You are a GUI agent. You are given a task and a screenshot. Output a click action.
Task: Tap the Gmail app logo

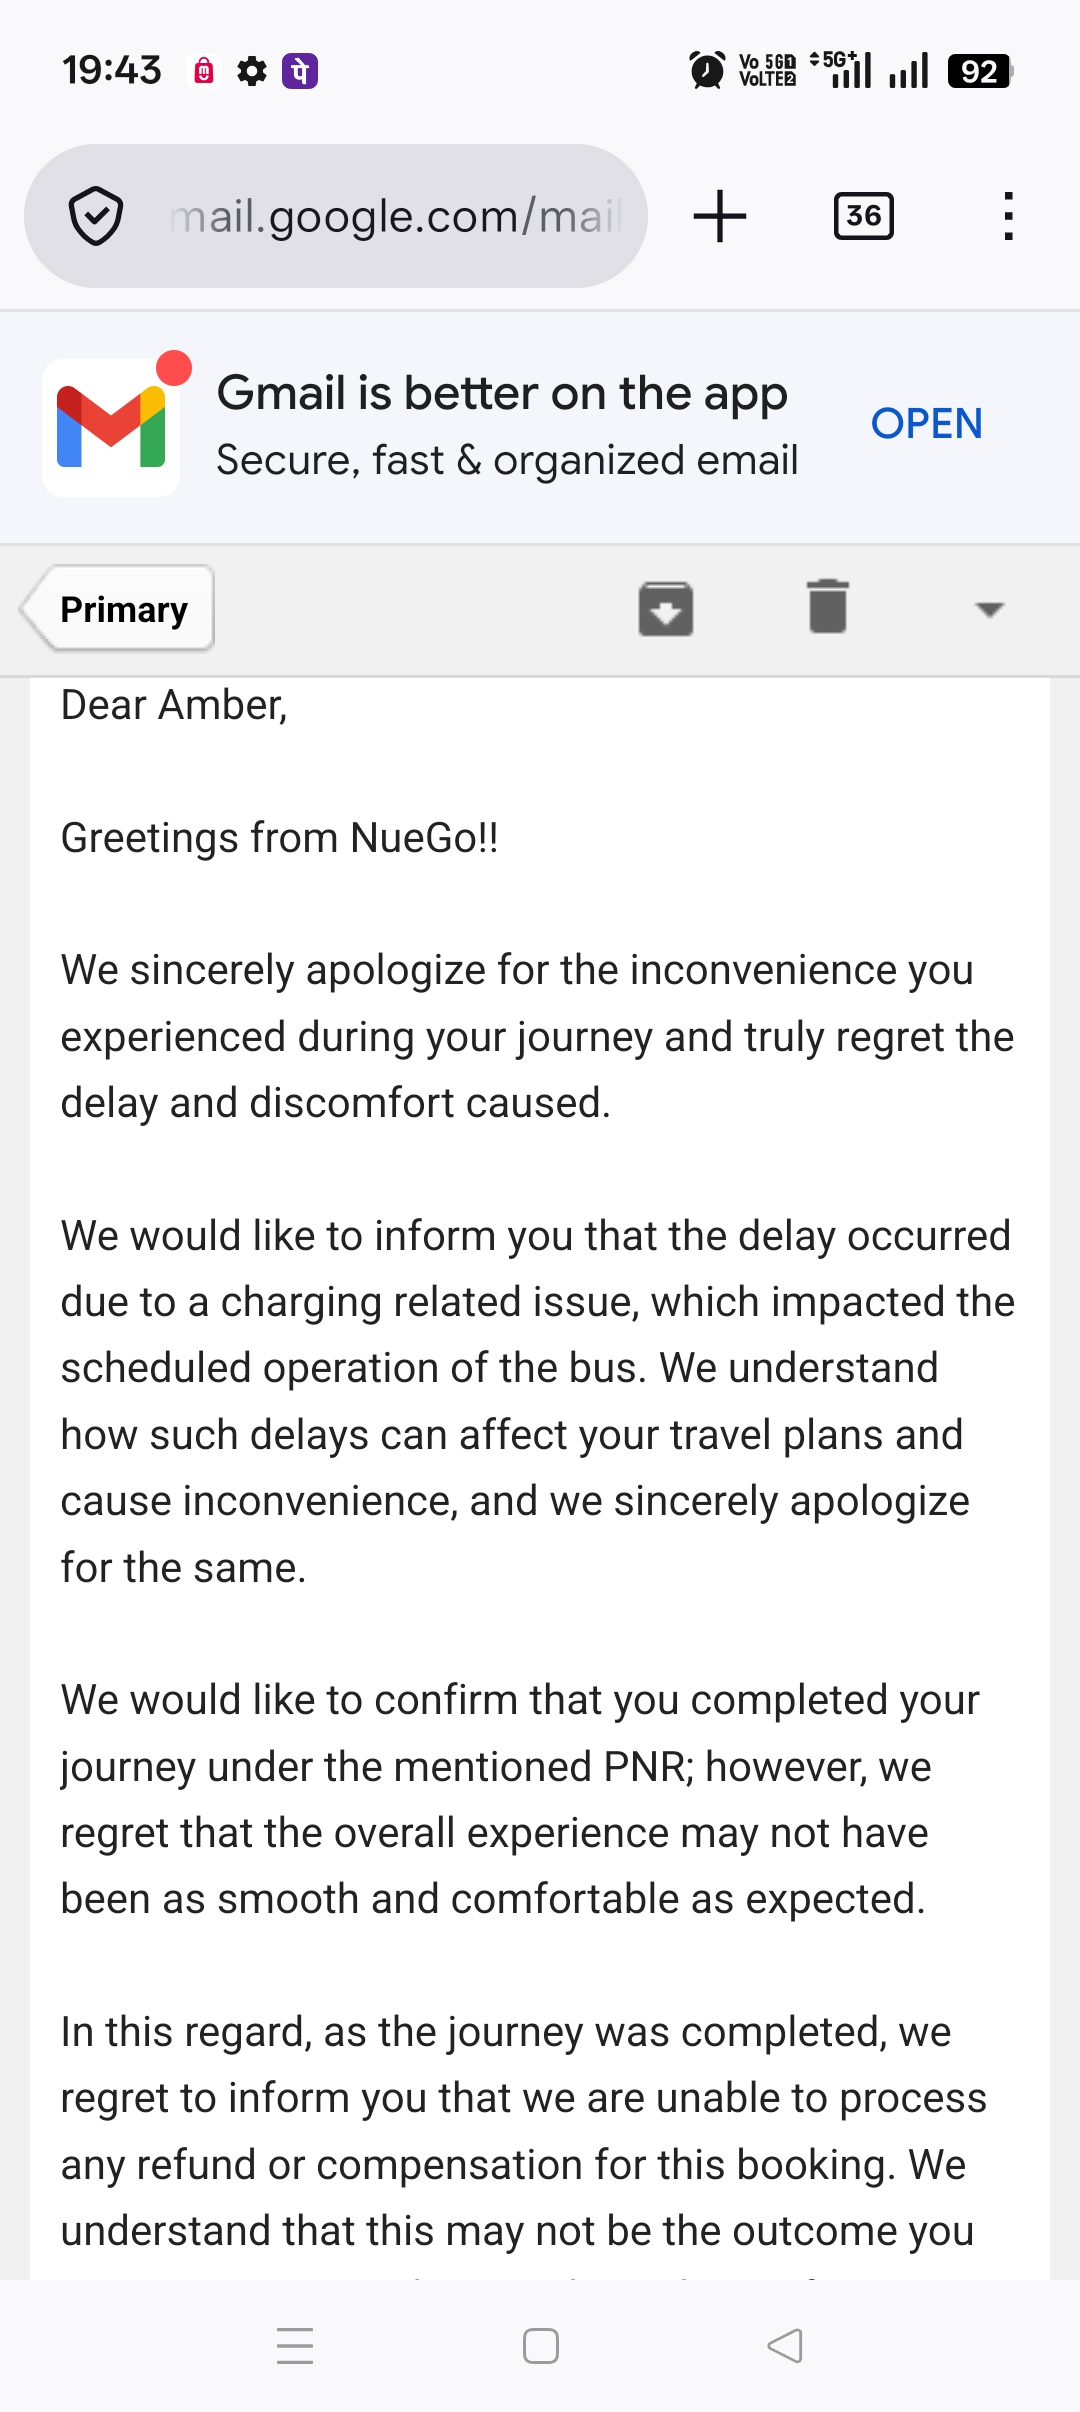(x=111, y=427)
